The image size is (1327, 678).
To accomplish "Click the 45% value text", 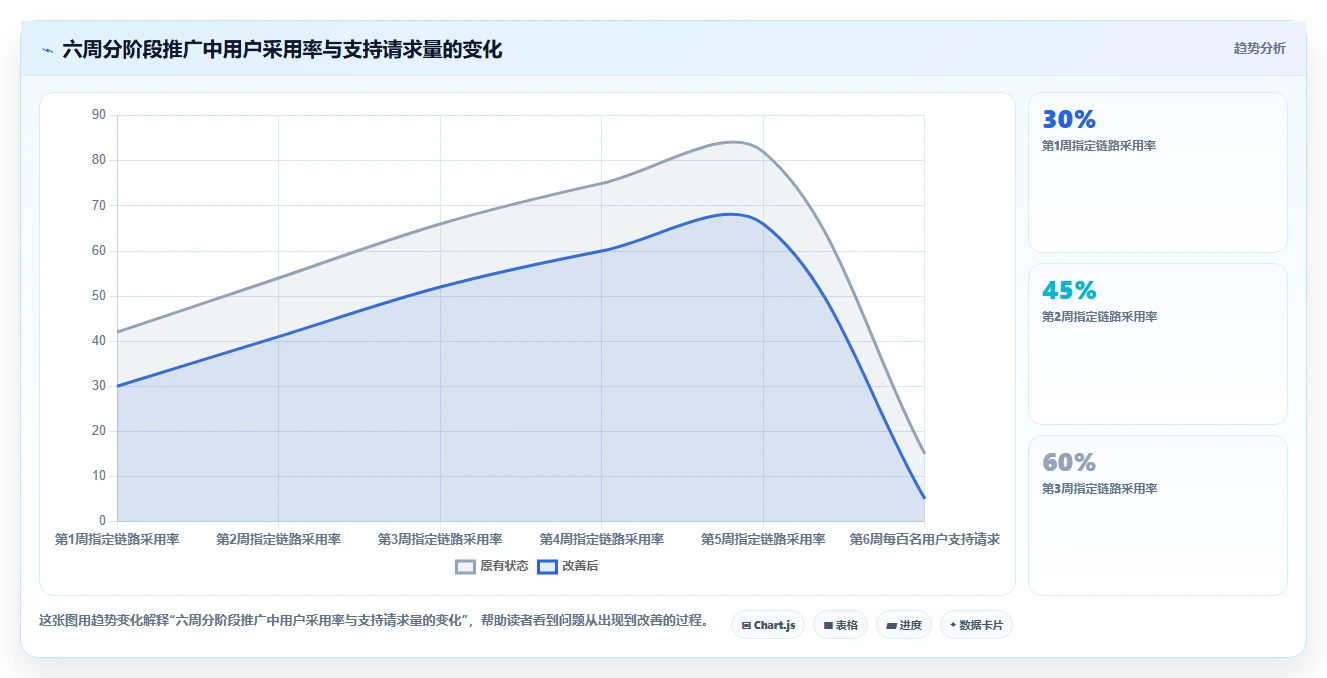I will click(x=1069, y=291).
